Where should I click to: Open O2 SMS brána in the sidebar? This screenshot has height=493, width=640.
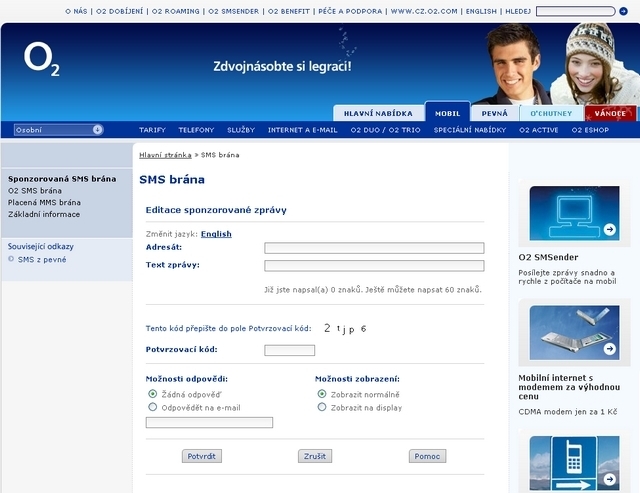pos(35,191)
